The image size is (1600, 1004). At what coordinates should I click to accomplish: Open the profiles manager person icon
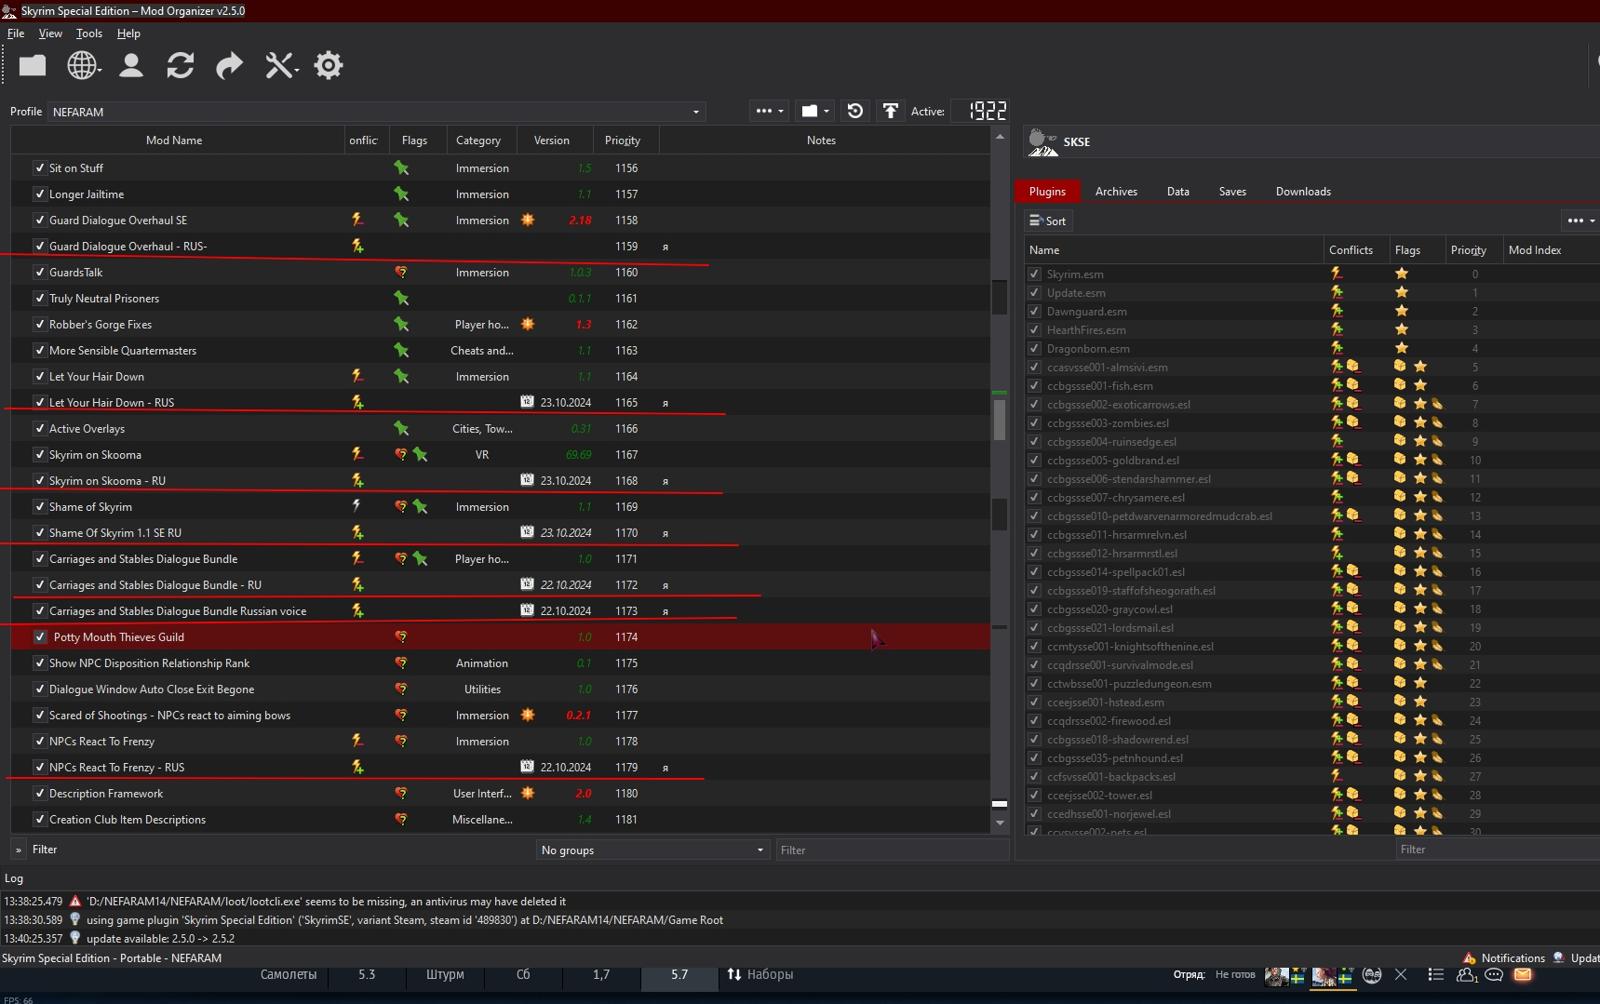point(131,66)
